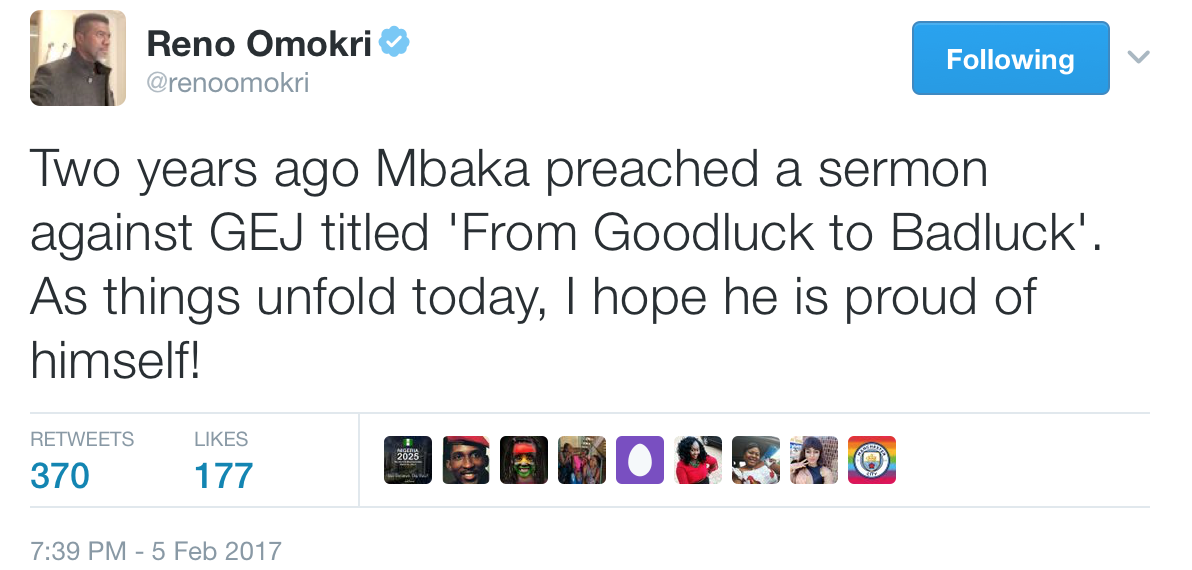Viewport: 1192px width, 570px height.
Task: Open the Manchester City crest avatar
Action: point(872,460)
